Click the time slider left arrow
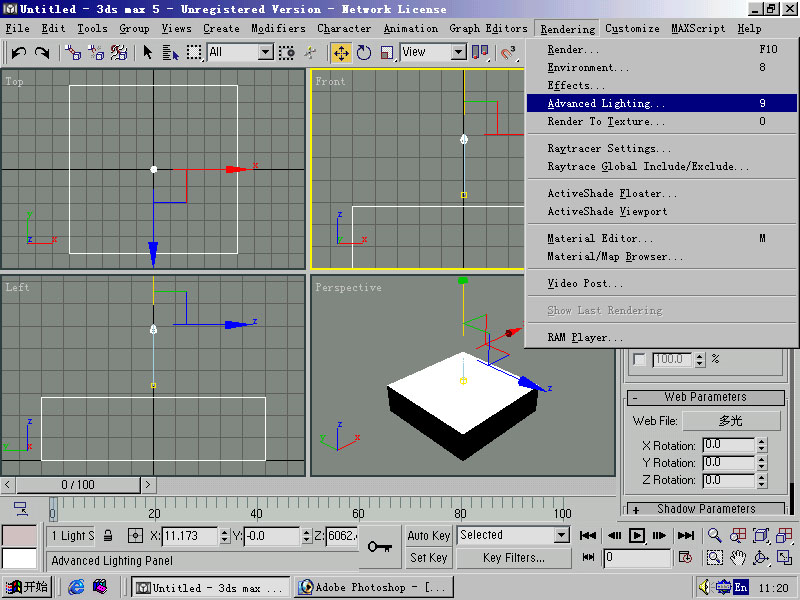 click(8, 485)
